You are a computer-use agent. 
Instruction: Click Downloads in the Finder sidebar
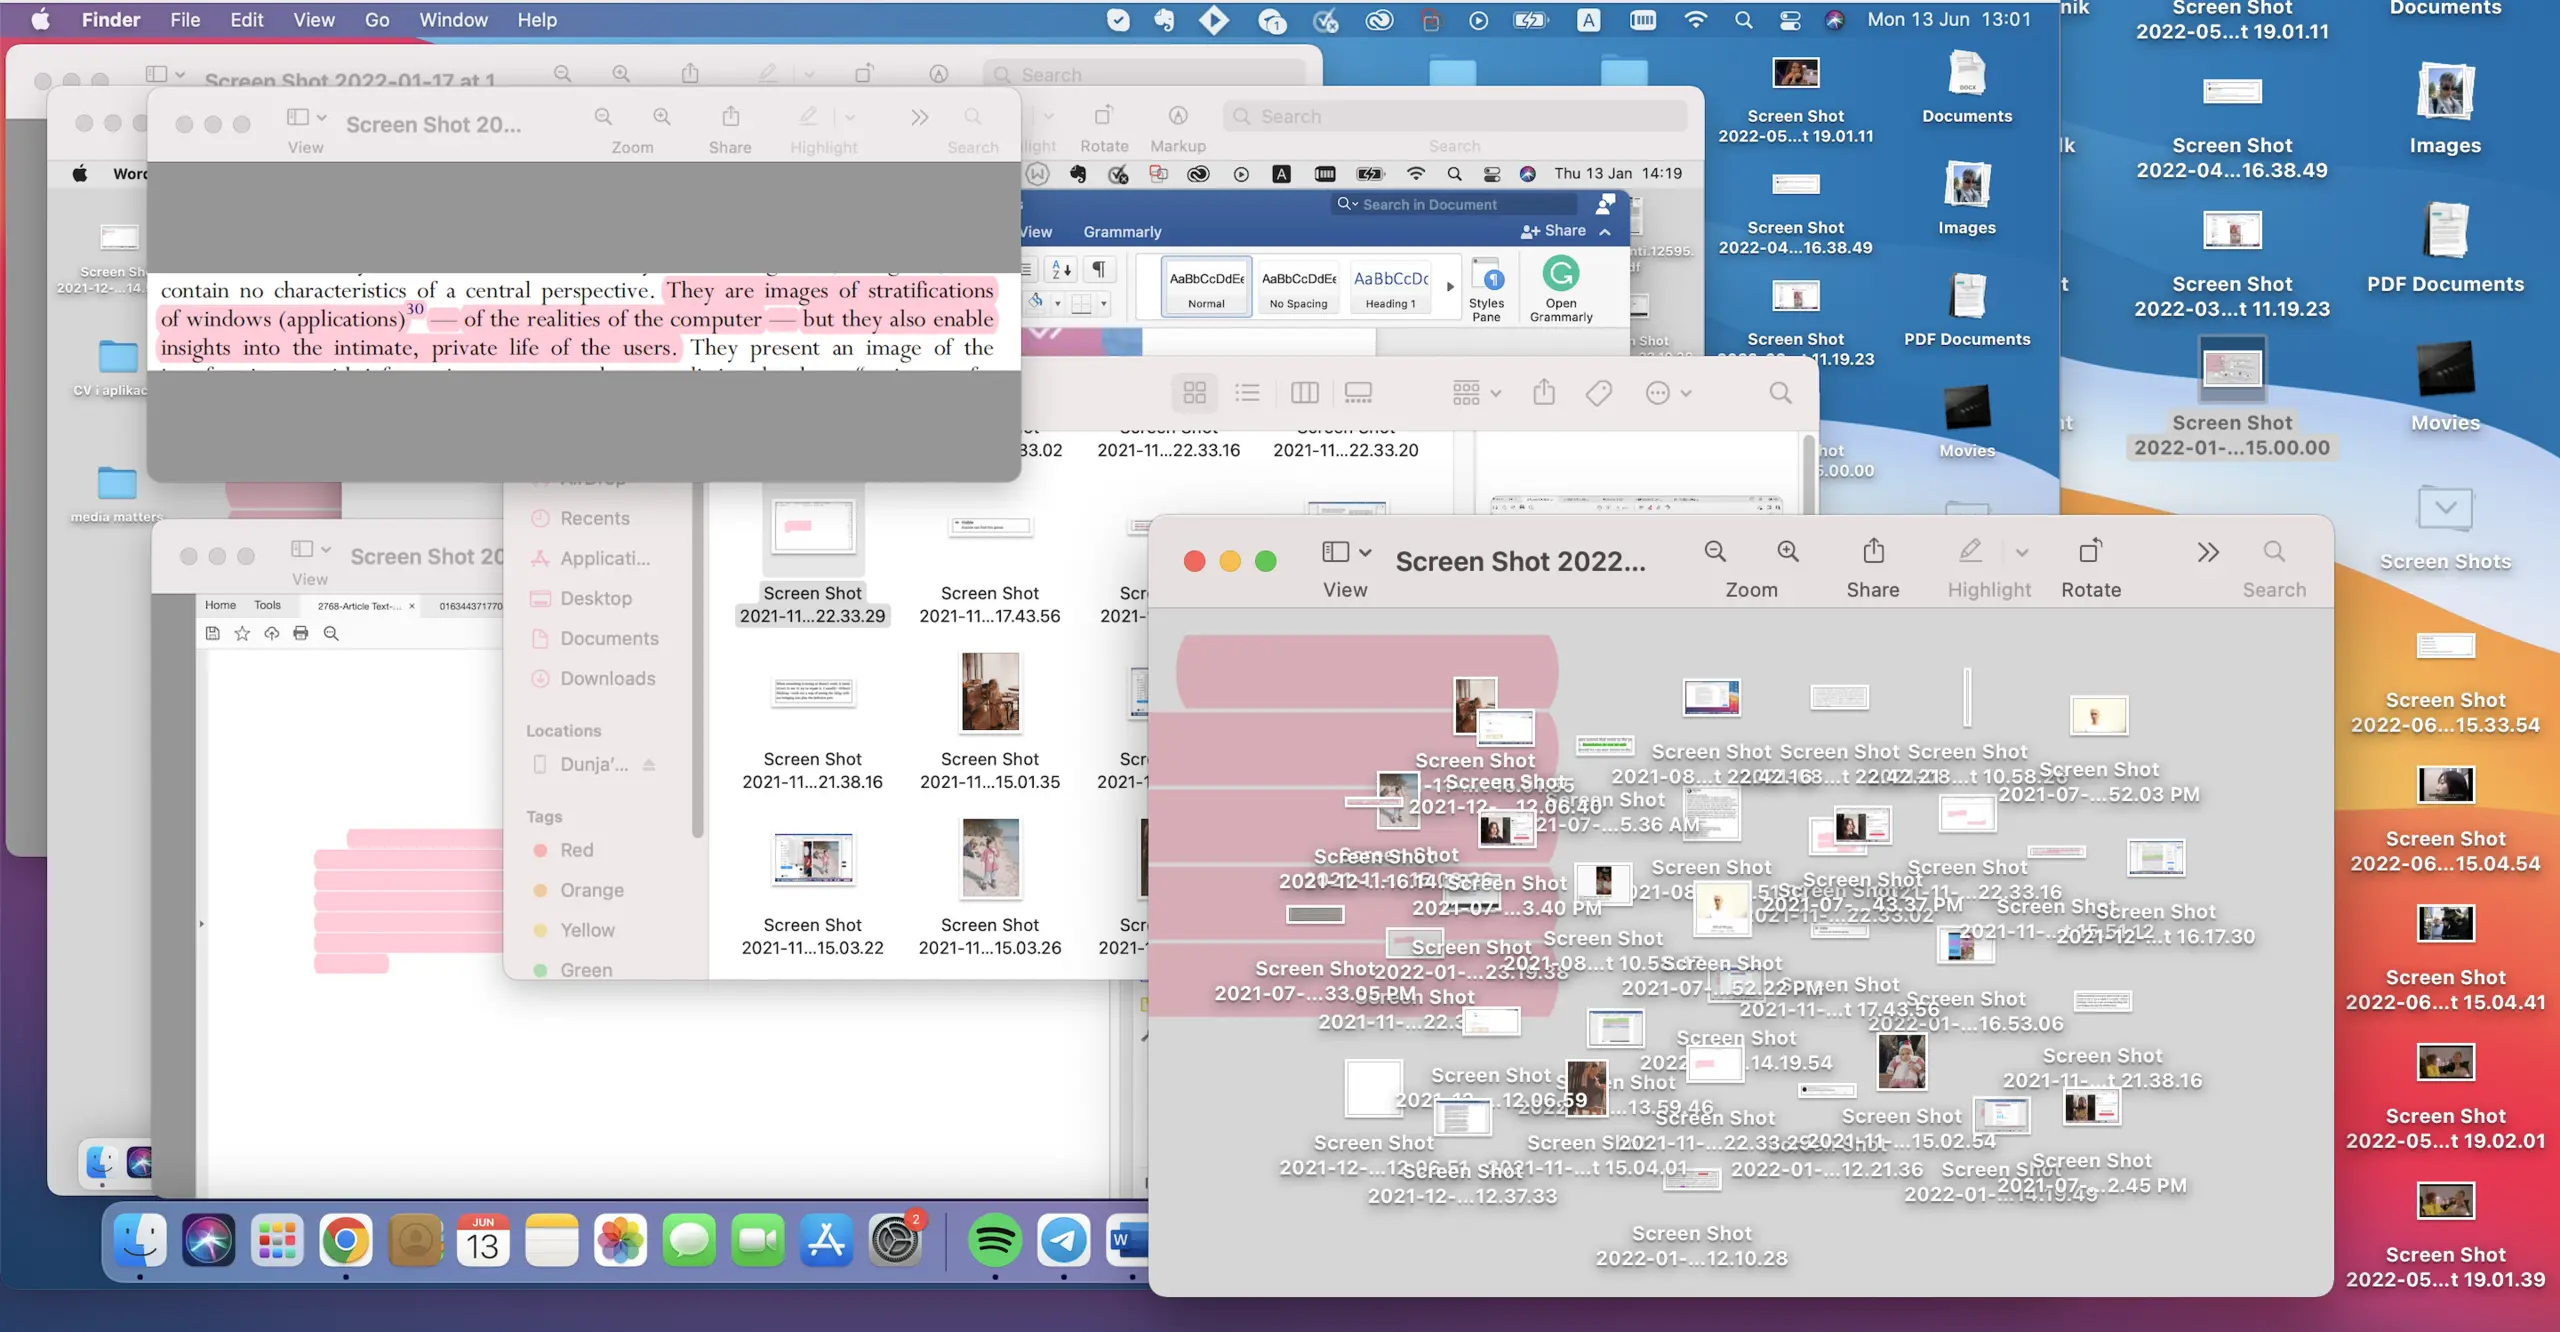pos(607,678)
